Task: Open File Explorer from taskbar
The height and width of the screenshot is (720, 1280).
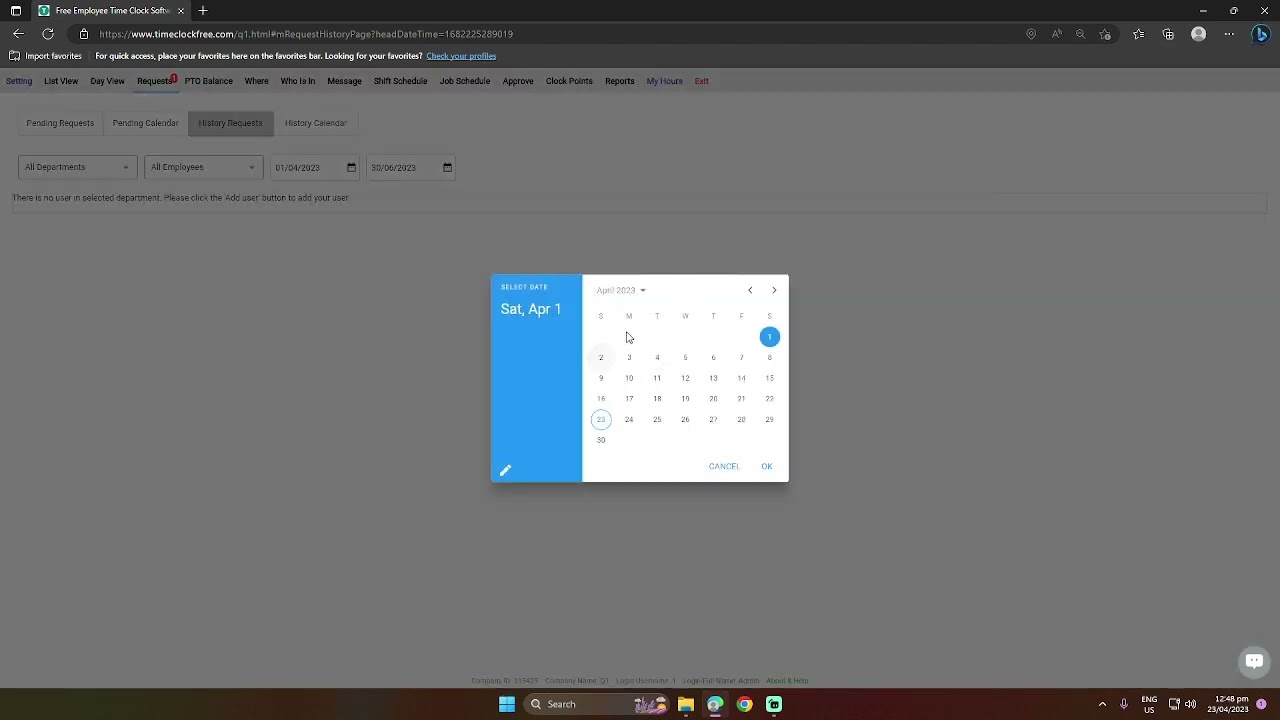Action: tap(686, 704)
